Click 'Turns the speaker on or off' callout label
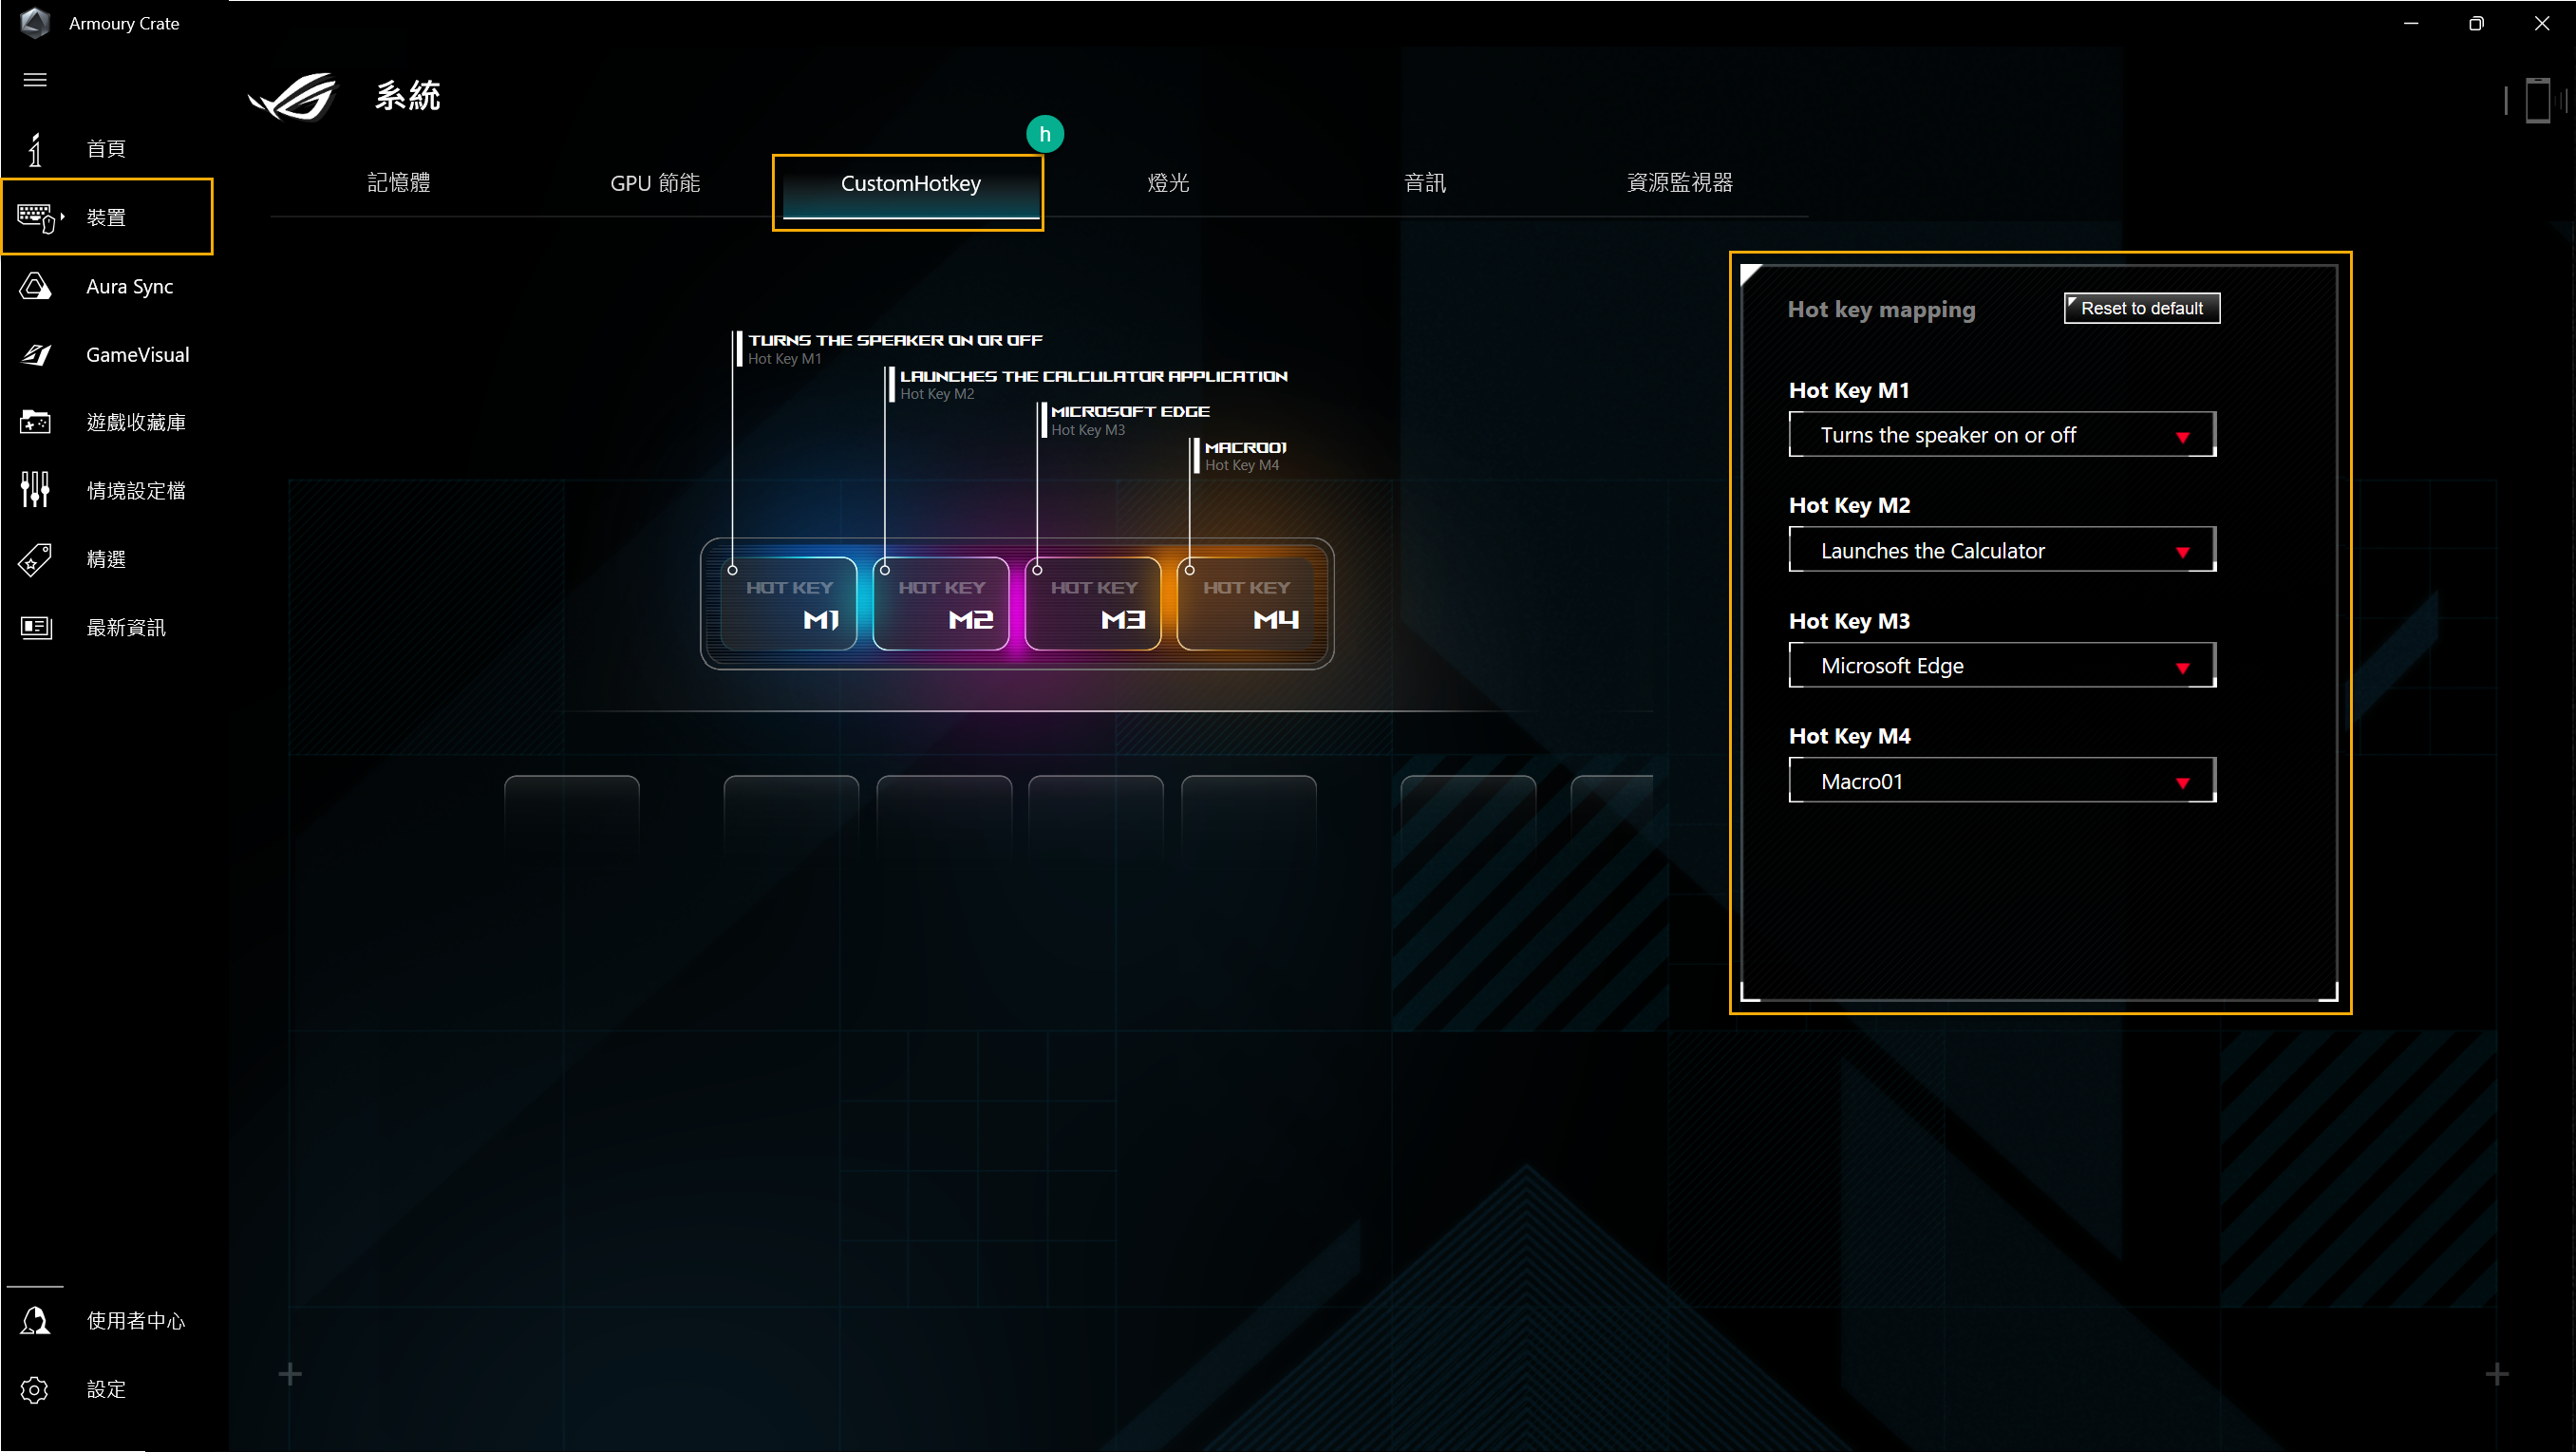This screenshot has height=1452, width=2576. 895,340
